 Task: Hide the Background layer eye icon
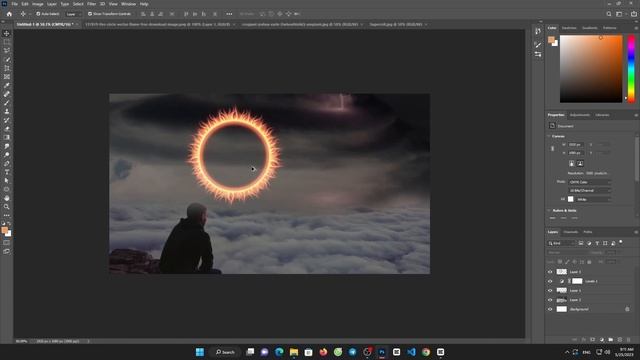(x=550, y=309)
